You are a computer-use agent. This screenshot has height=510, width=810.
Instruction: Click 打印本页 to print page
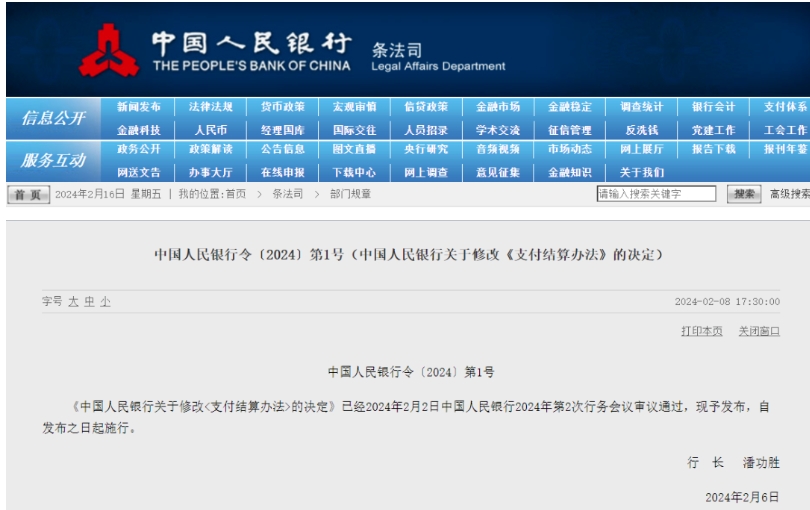pyautogui.click(x=701, y=331)
